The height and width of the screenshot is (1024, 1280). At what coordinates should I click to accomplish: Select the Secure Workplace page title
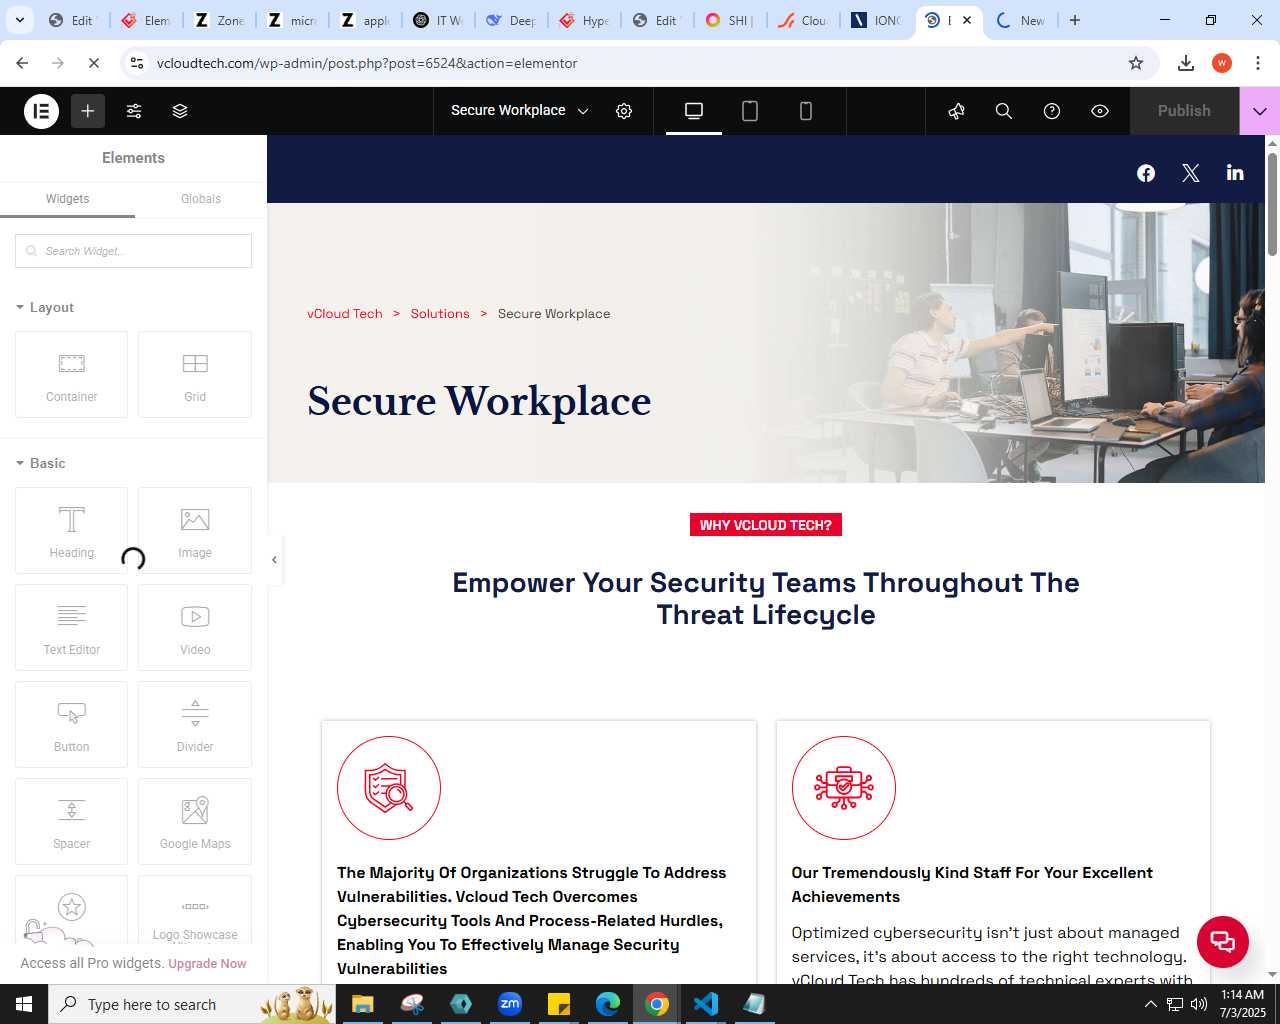479,401
